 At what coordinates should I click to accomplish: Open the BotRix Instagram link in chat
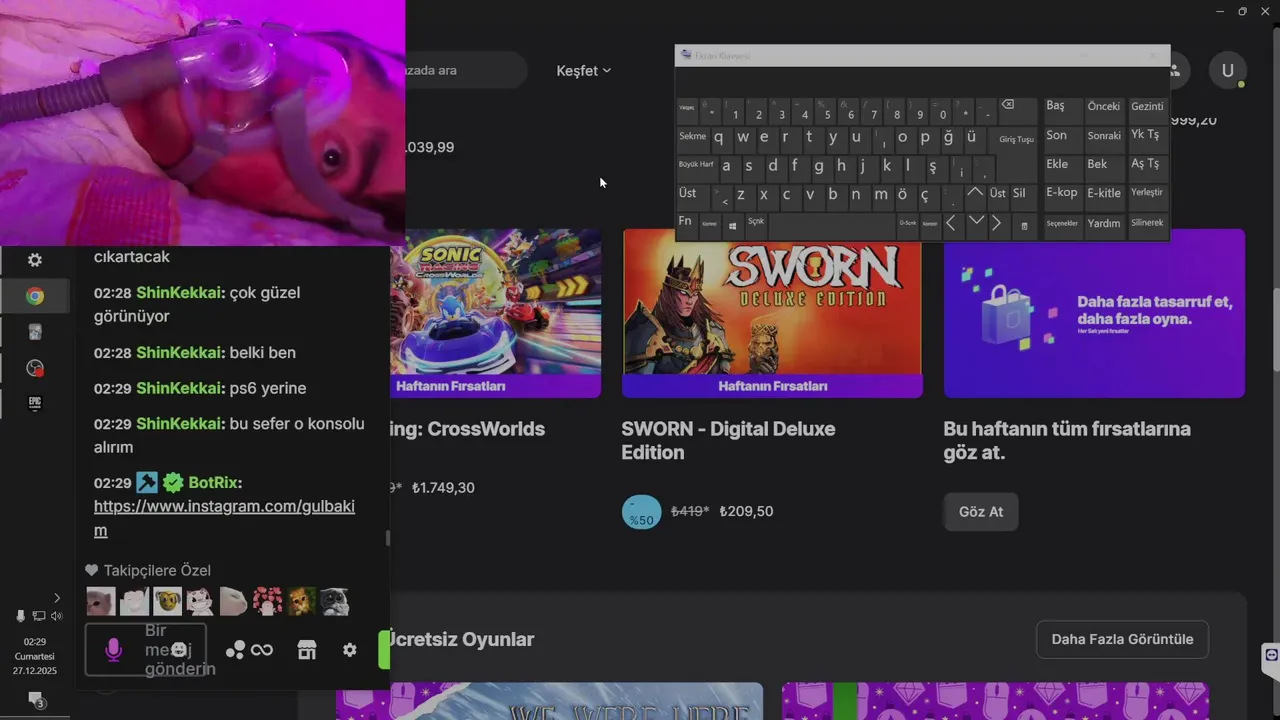pos(224,518)
